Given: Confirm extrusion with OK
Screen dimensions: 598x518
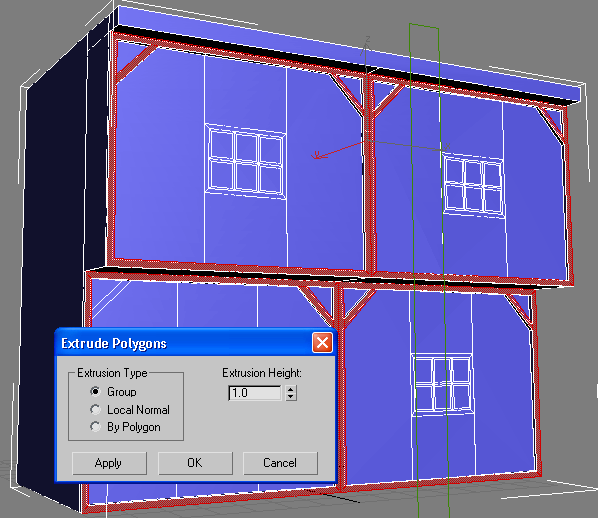Looking at the screenshot, I should (195, 463).
